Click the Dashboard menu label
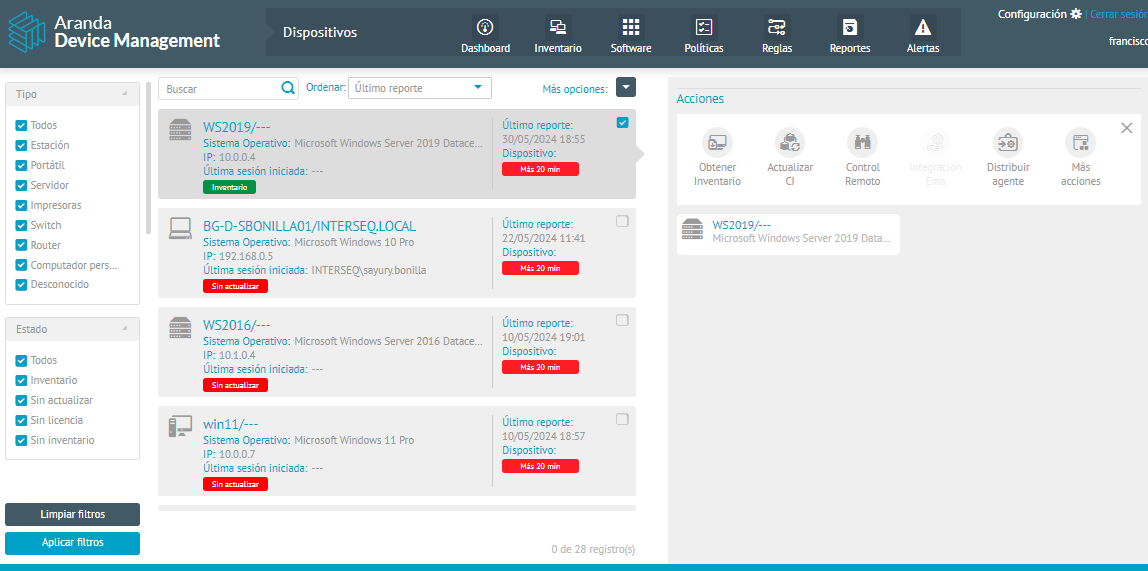Screen dimensions: 1148x571 [x=485, y=49]
